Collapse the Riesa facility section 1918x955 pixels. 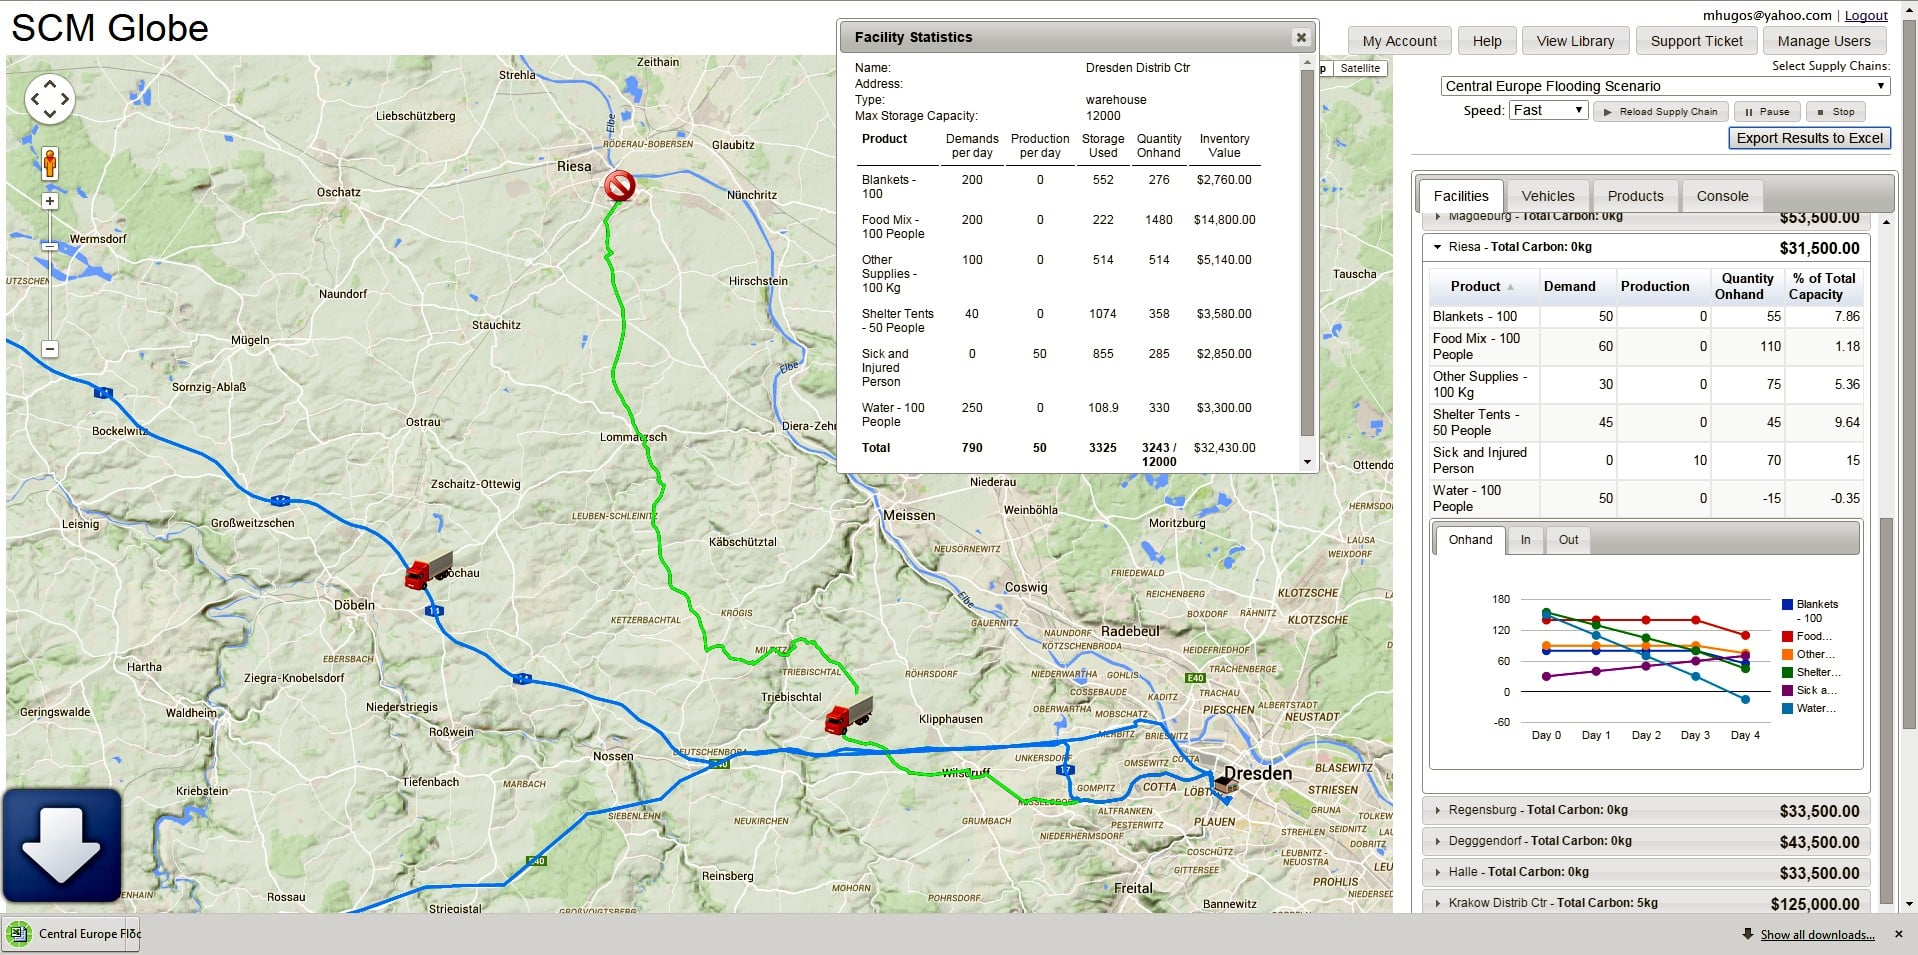pyautogui.click(x=1646, y=247)
